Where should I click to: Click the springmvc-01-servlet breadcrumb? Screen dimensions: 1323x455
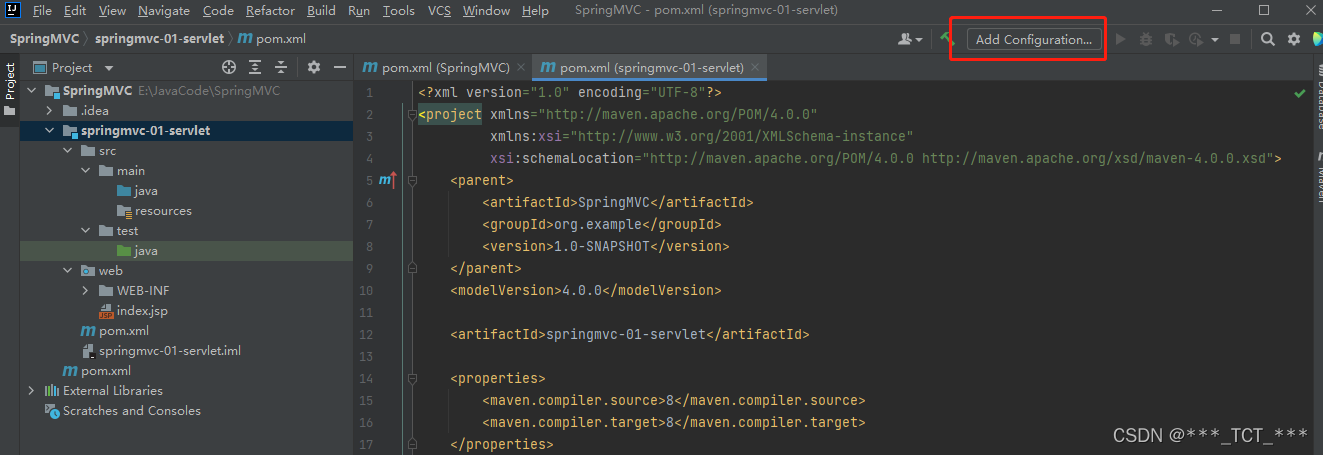pyautogui.click(x=159, y=39)
